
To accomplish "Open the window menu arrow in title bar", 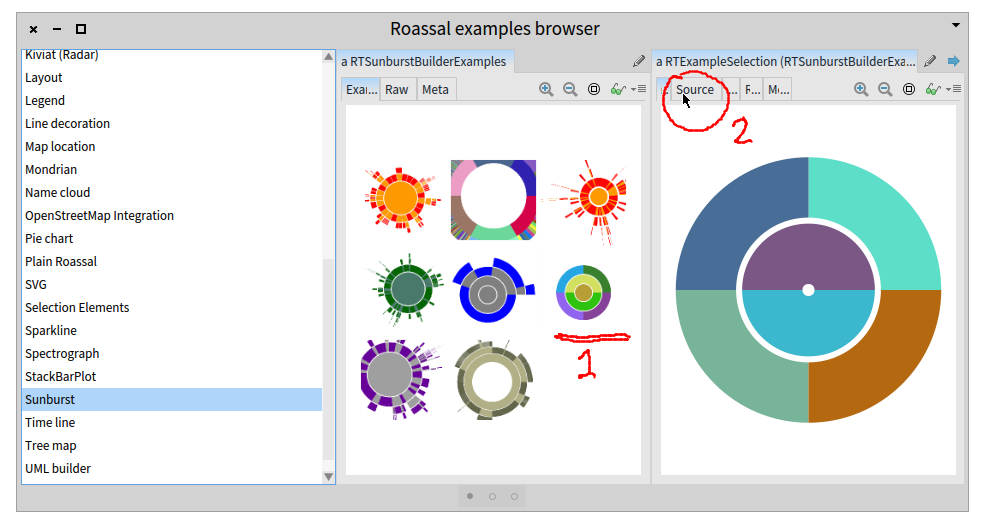I will (x=955, y=24).
